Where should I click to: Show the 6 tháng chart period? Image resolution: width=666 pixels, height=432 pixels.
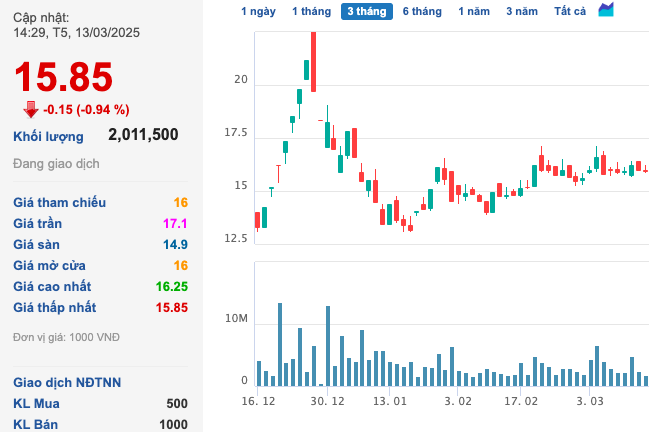coord(422,11)
